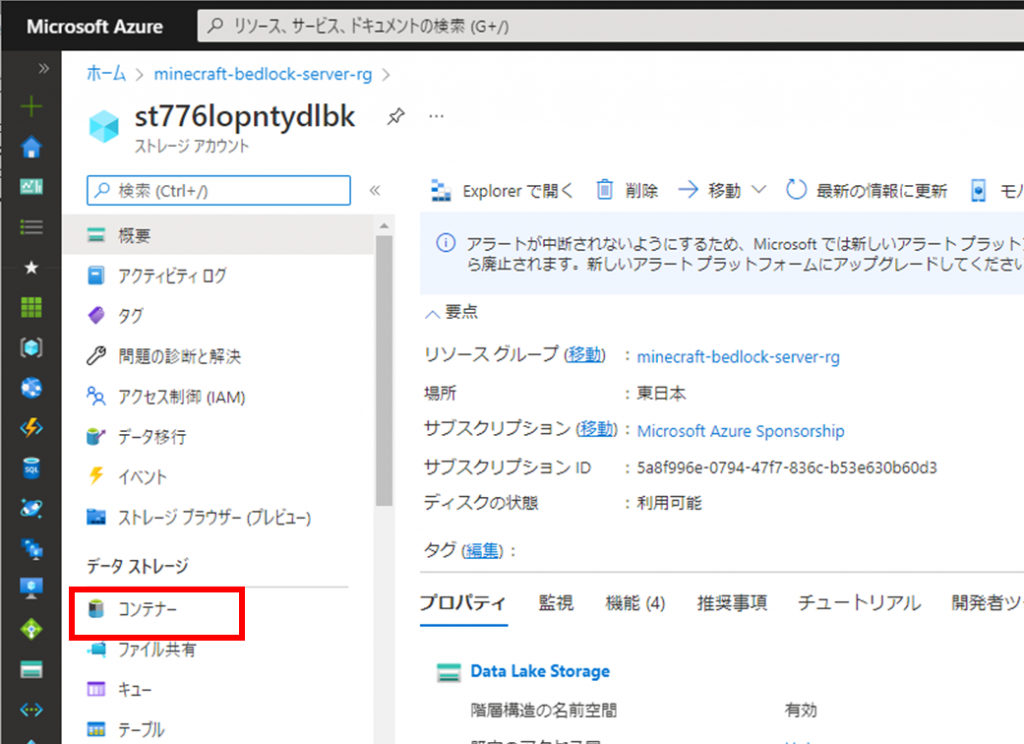The width and height of the screenshot is (1024, 744).
Task: Open minecraft-bedlock-server-rg resource group value link
Action: [x=739, y=357]
